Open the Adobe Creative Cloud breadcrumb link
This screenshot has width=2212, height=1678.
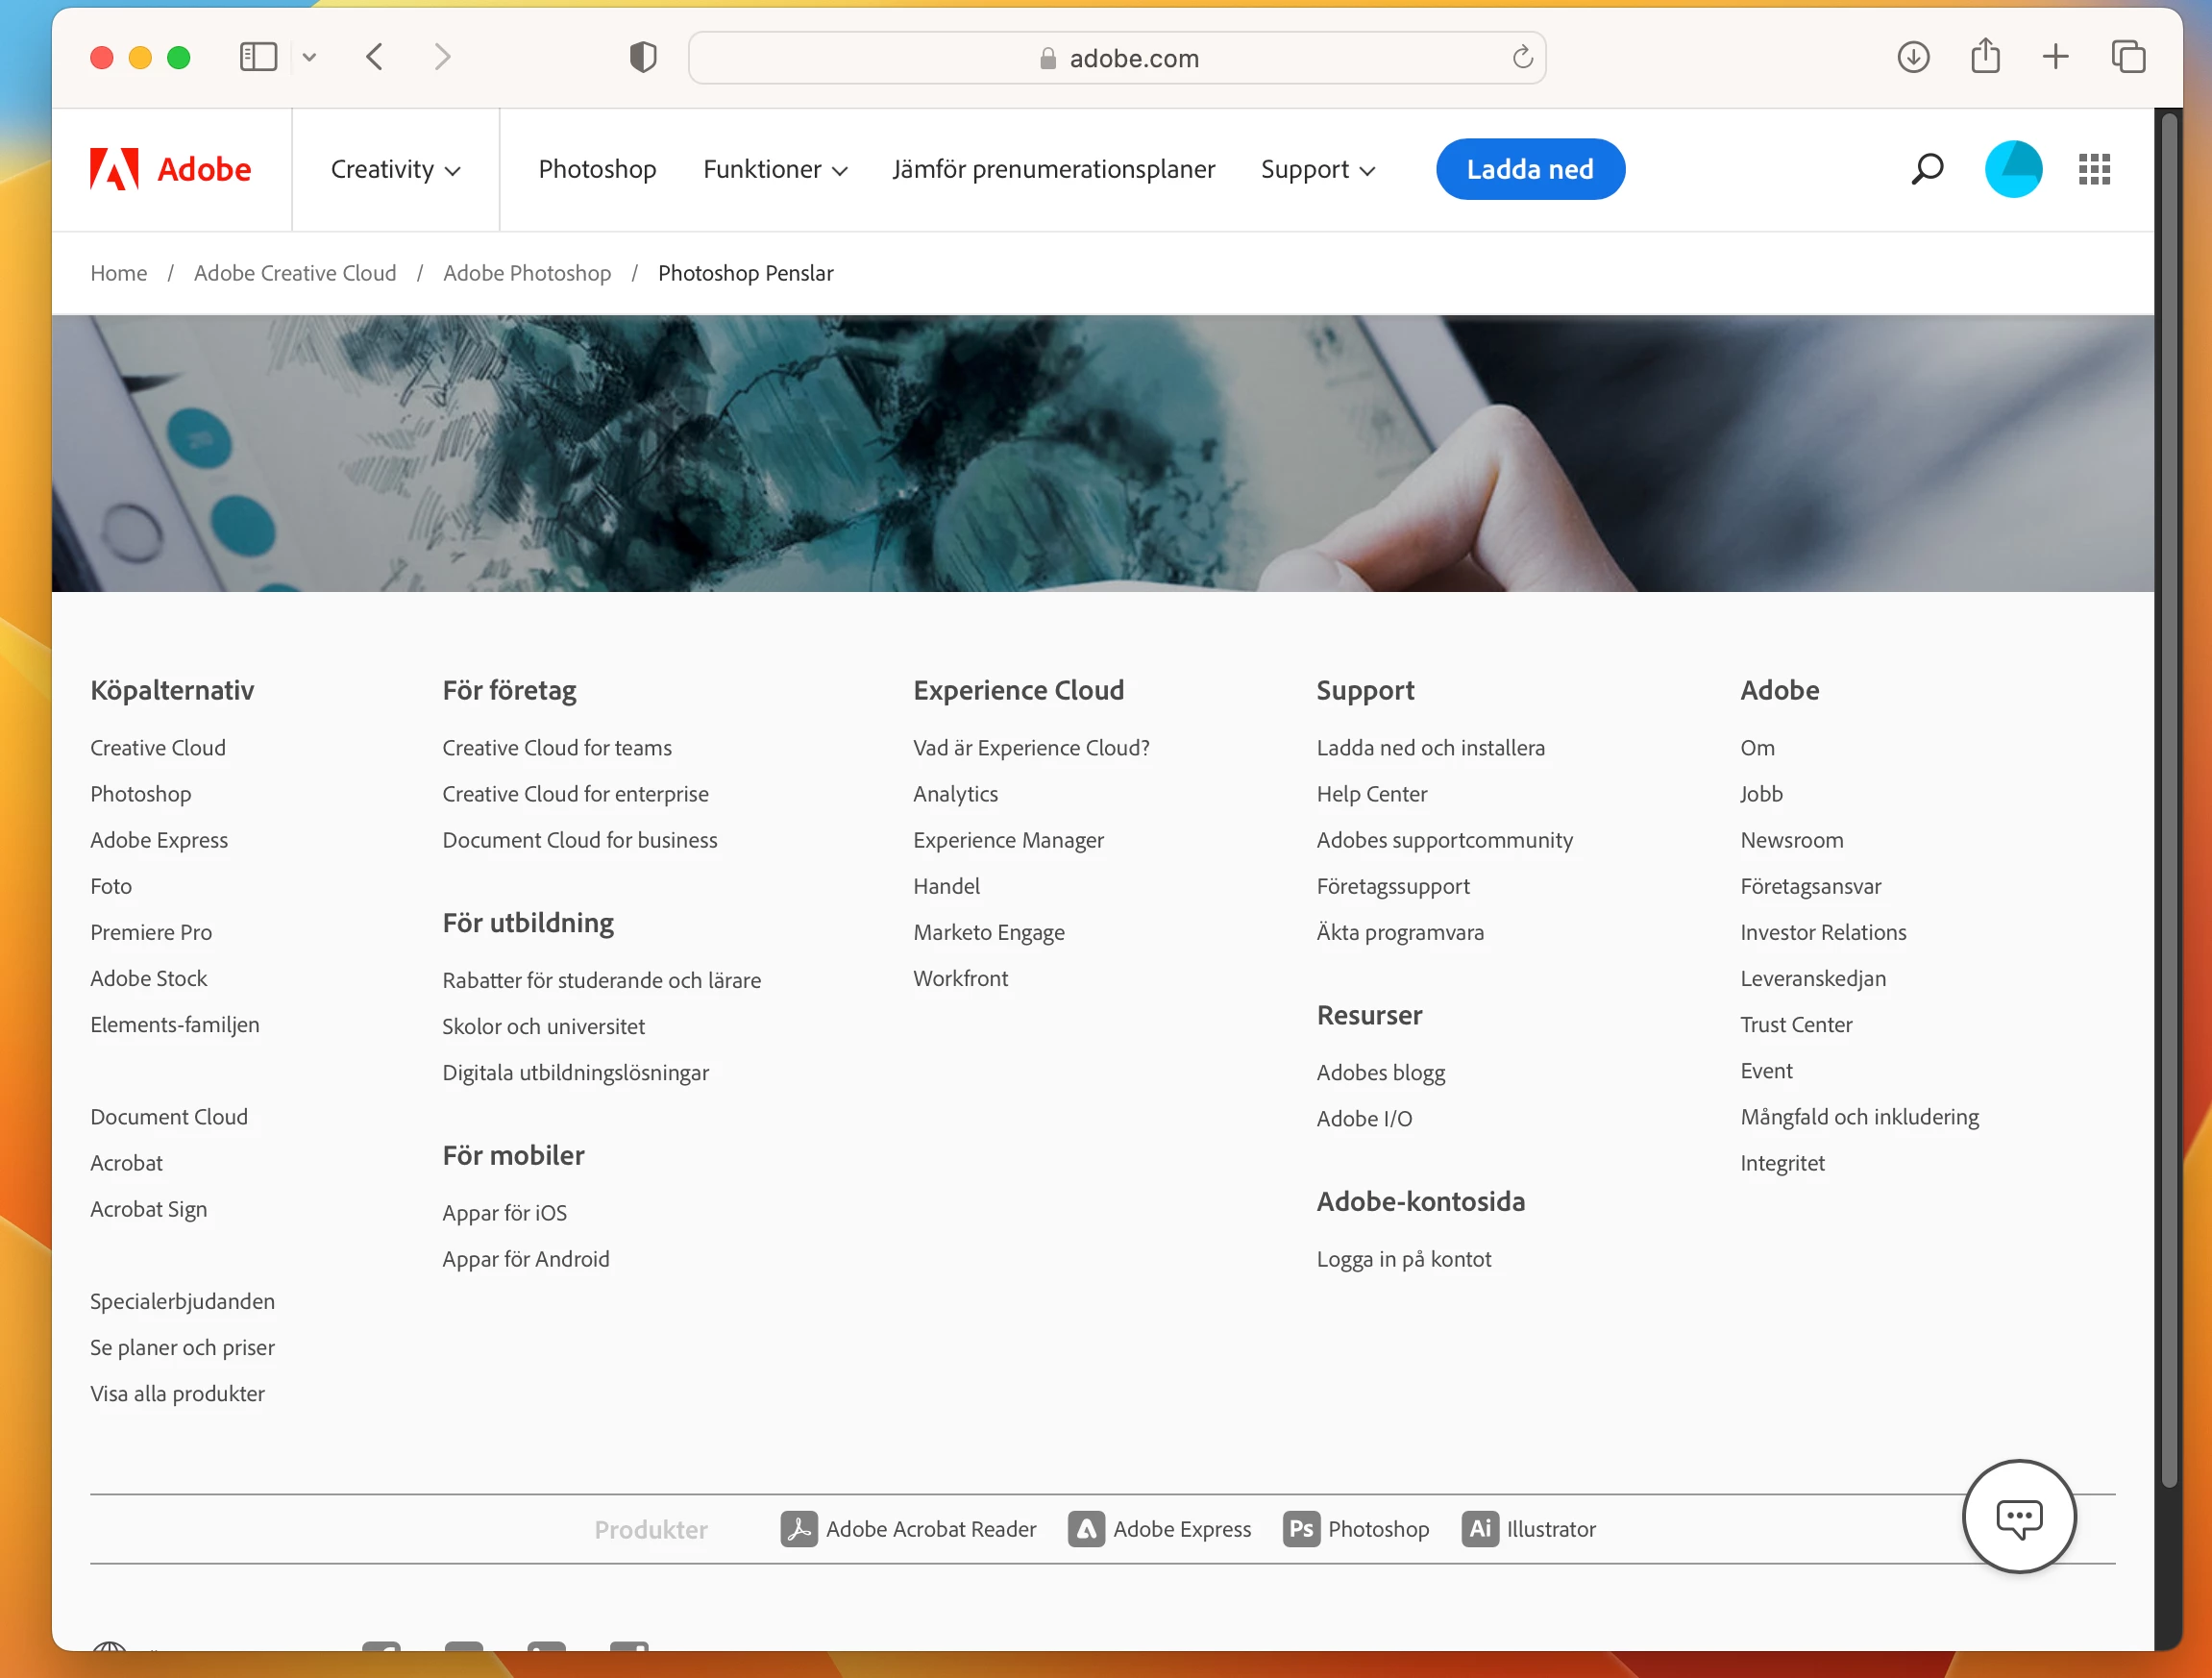point(295,273)
